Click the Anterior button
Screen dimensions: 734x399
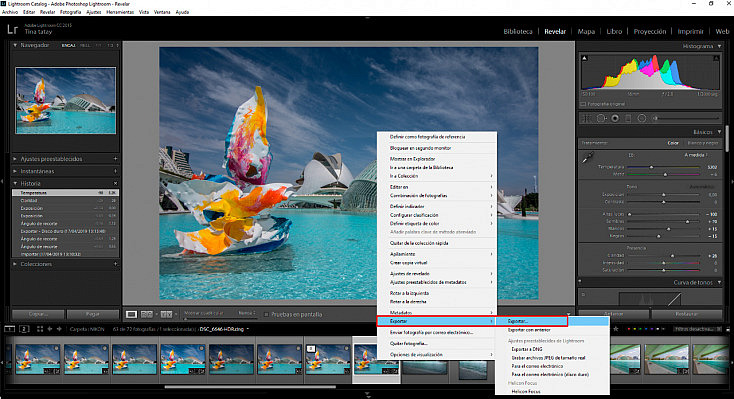[614, 314]
